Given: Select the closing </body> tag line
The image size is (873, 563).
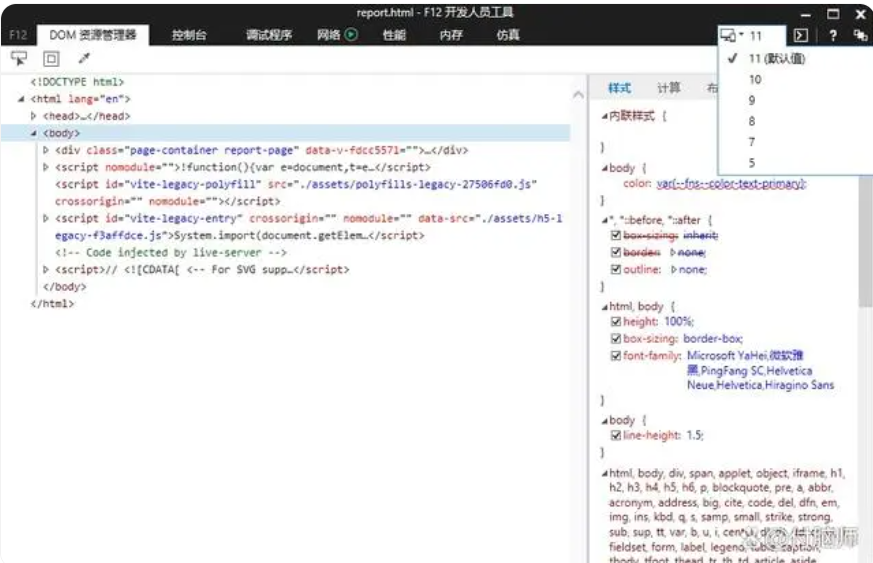Looking at the screenshot, I should tap(65, 287).
